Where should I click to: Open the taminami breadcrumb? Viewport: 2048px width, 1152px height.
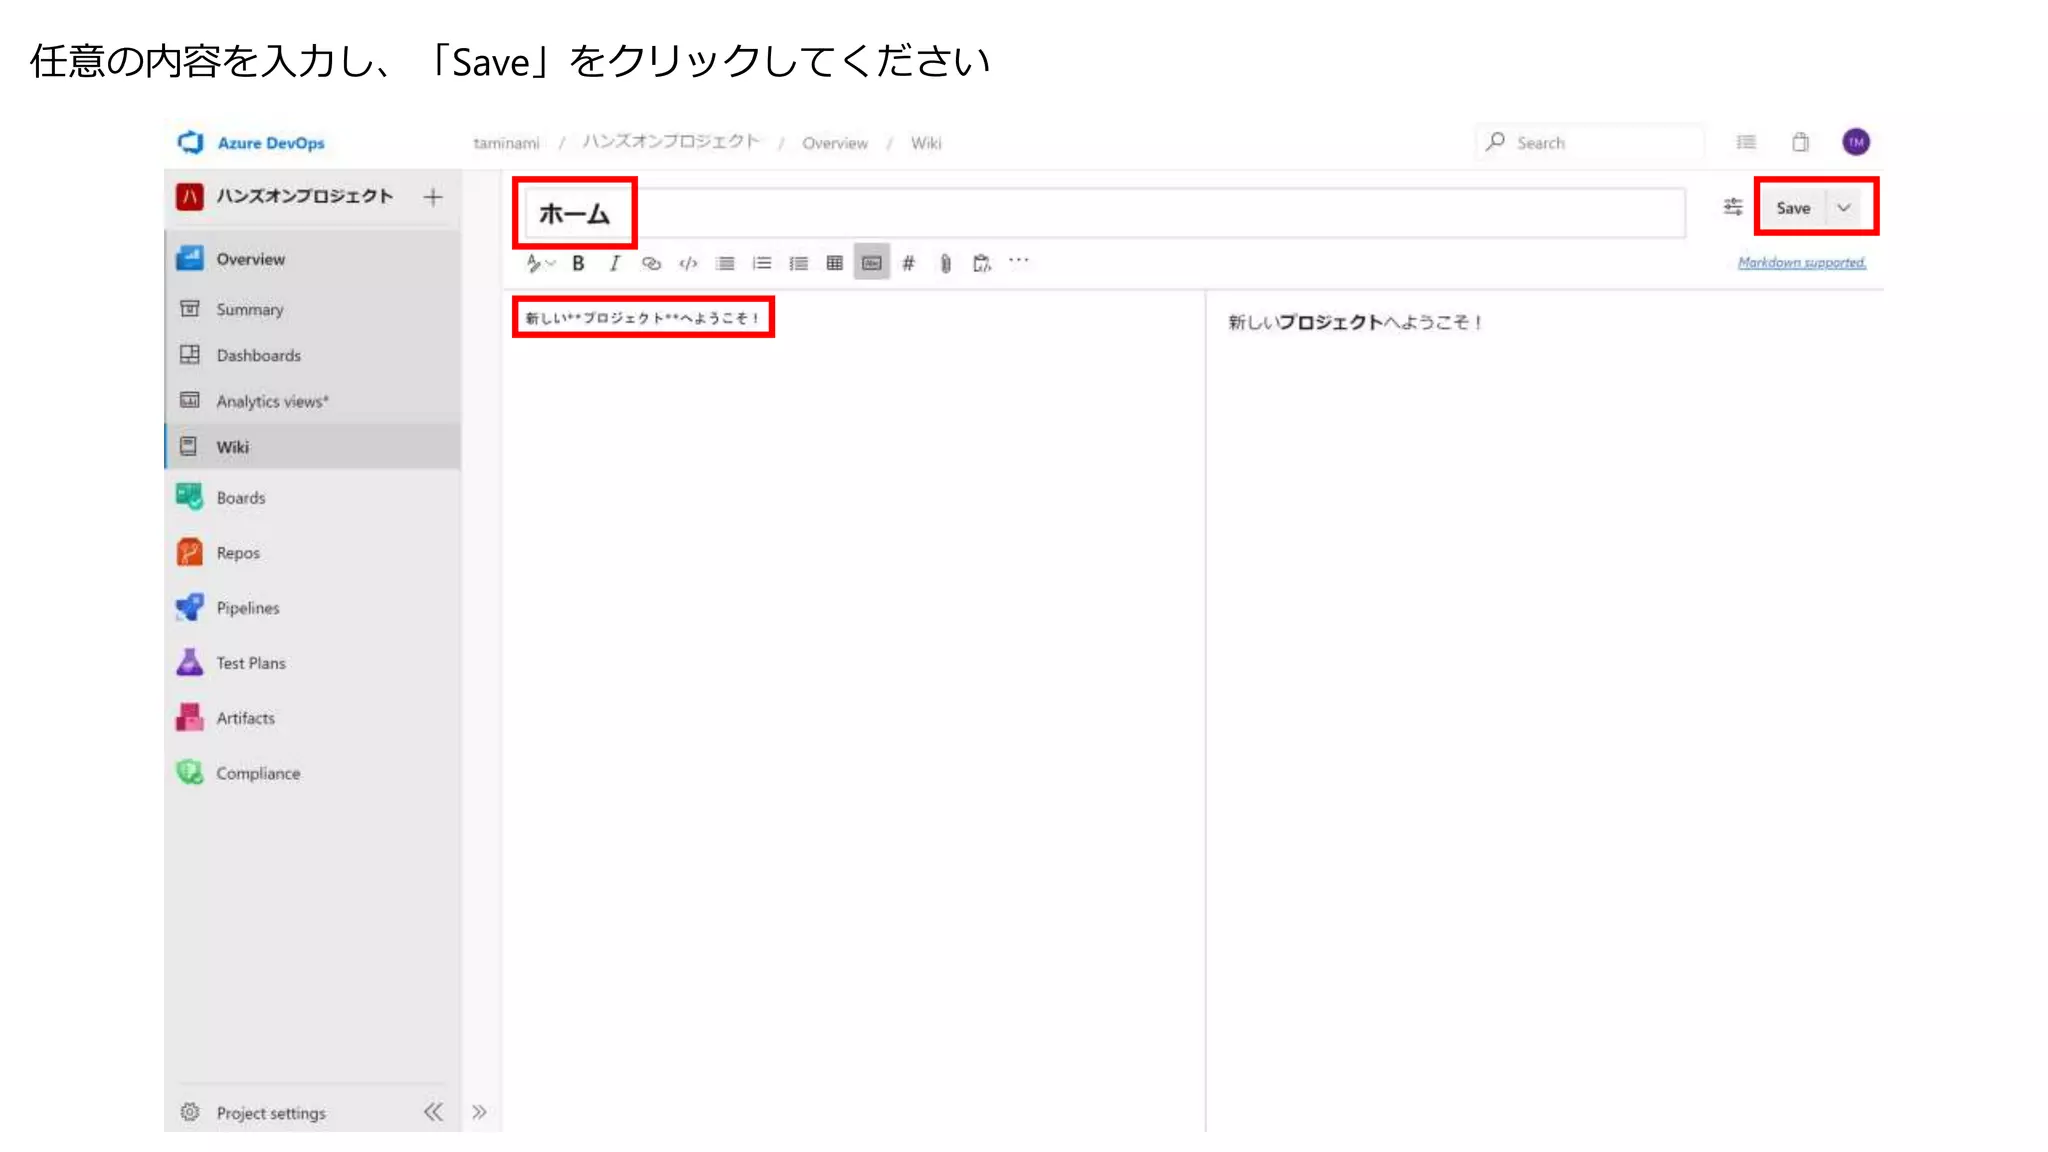[506, 143]
